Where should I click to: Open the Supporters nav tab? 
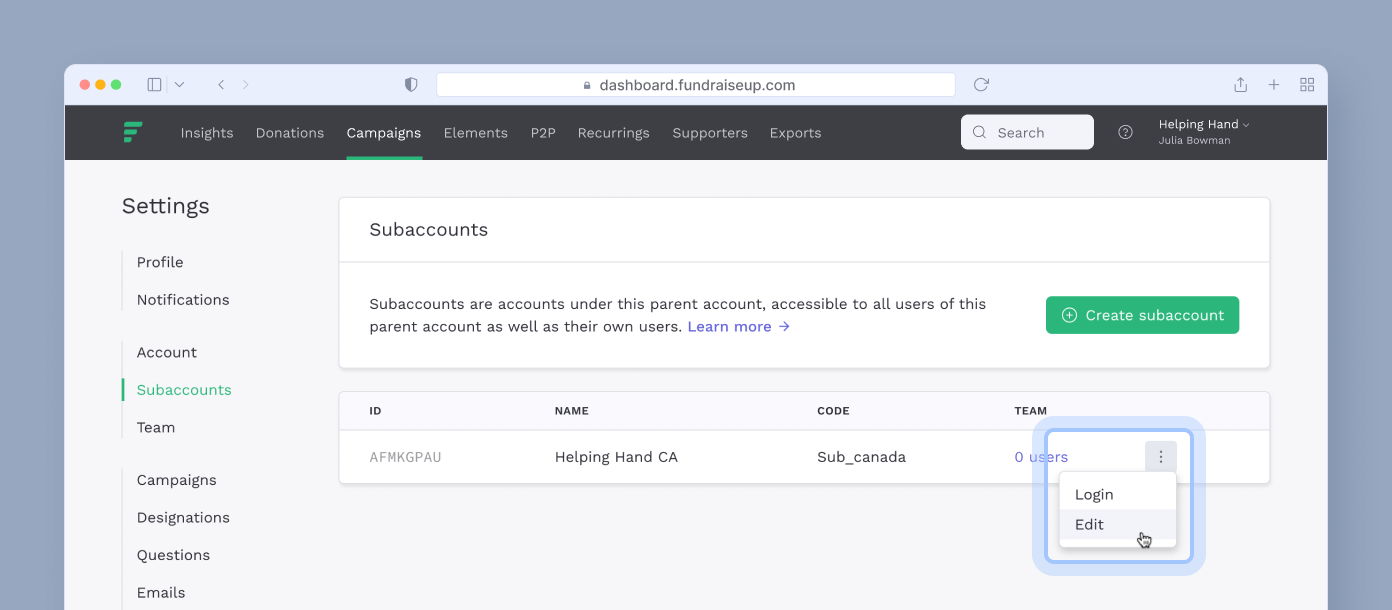710,133
